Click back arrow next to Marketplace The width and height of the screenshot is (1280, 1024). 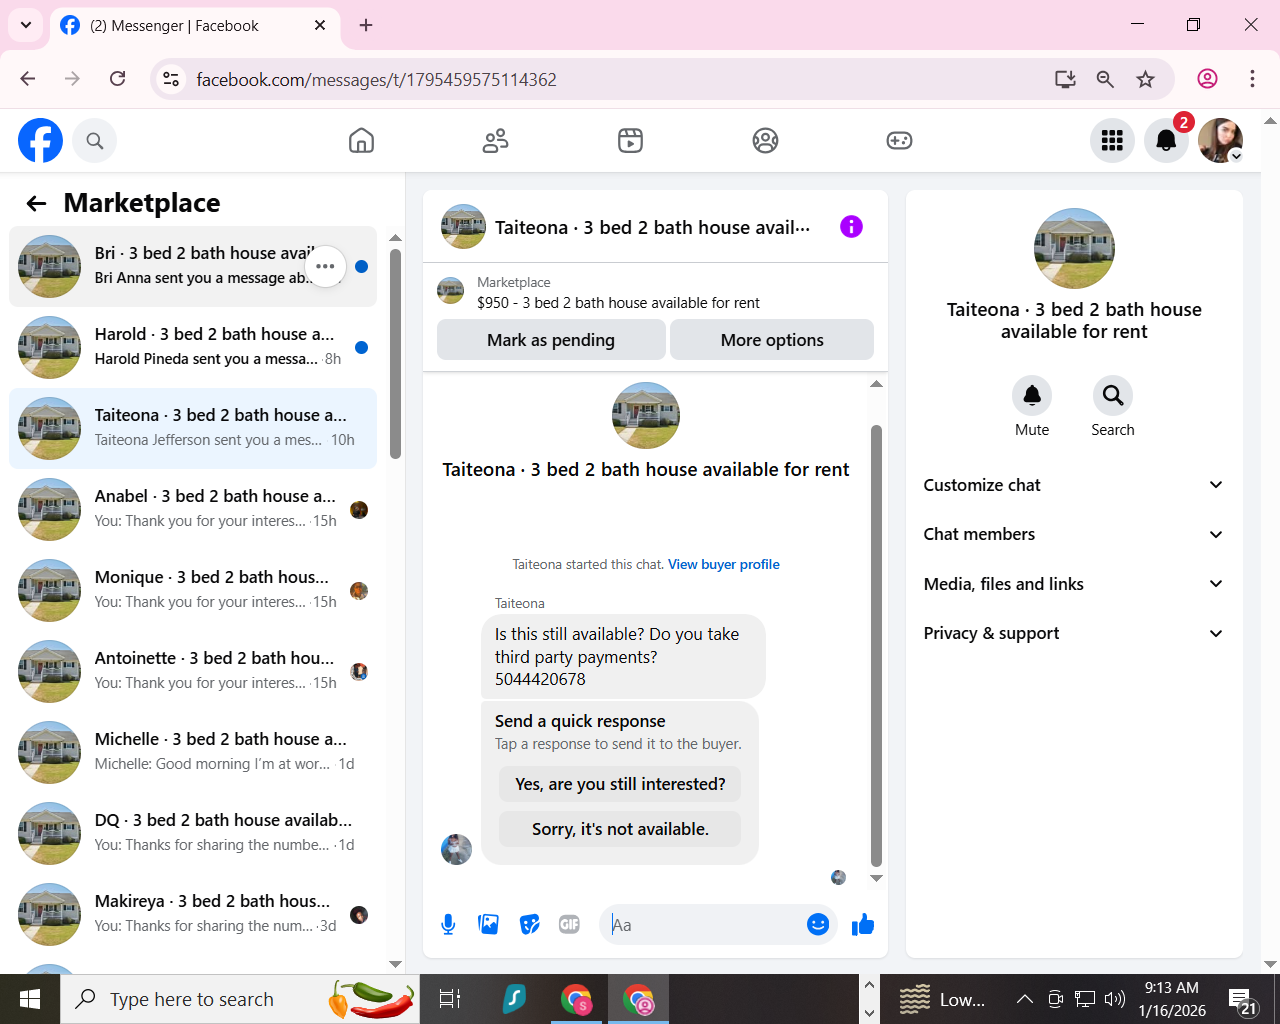tap(37, 204)
